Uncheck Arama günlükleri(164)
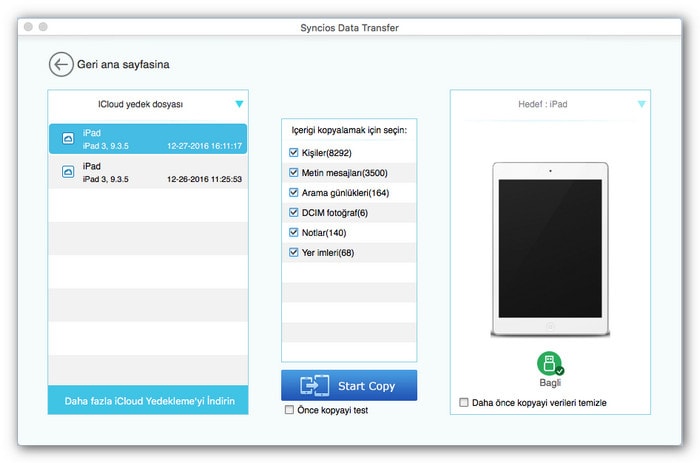This screenshot has height=463, width=700. click(x=293, y=192)
